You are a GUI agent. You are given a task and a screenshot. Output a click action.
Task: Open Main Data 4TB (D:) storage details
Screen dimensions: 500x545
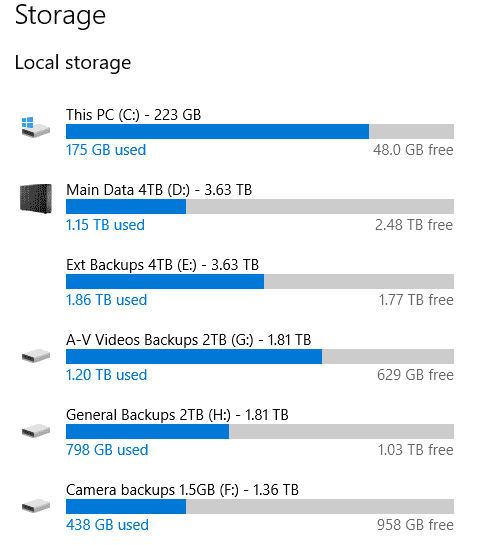click(159, 190)
